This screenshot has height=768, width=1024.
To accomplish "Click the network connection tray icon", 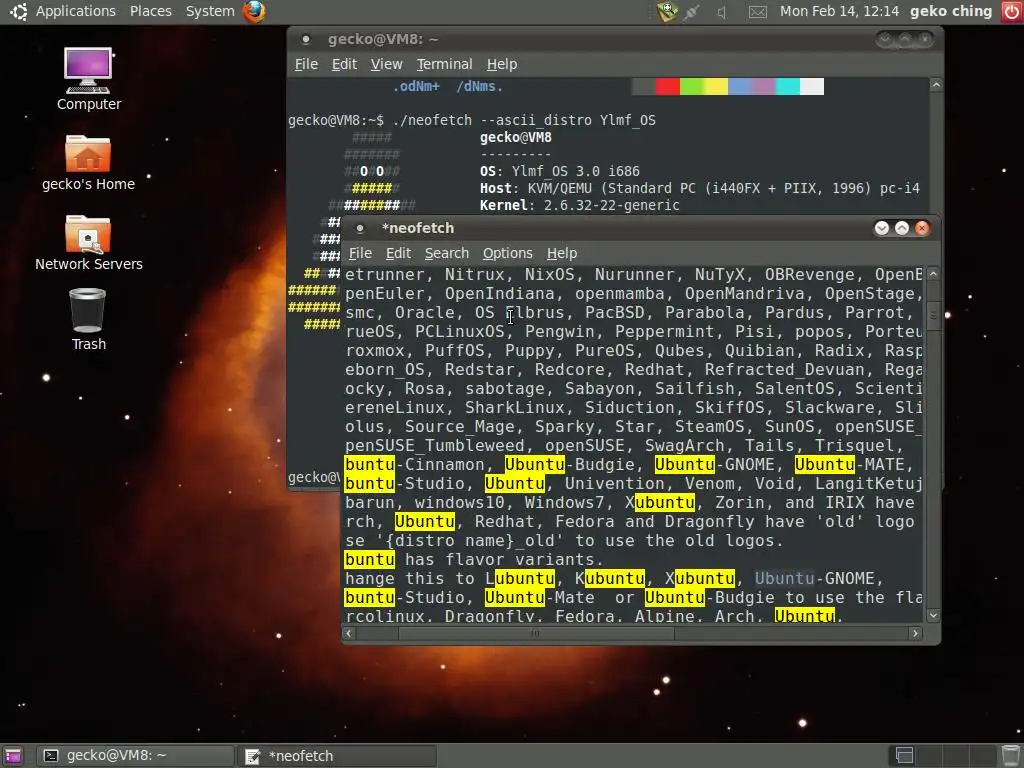I will point(692,12).
